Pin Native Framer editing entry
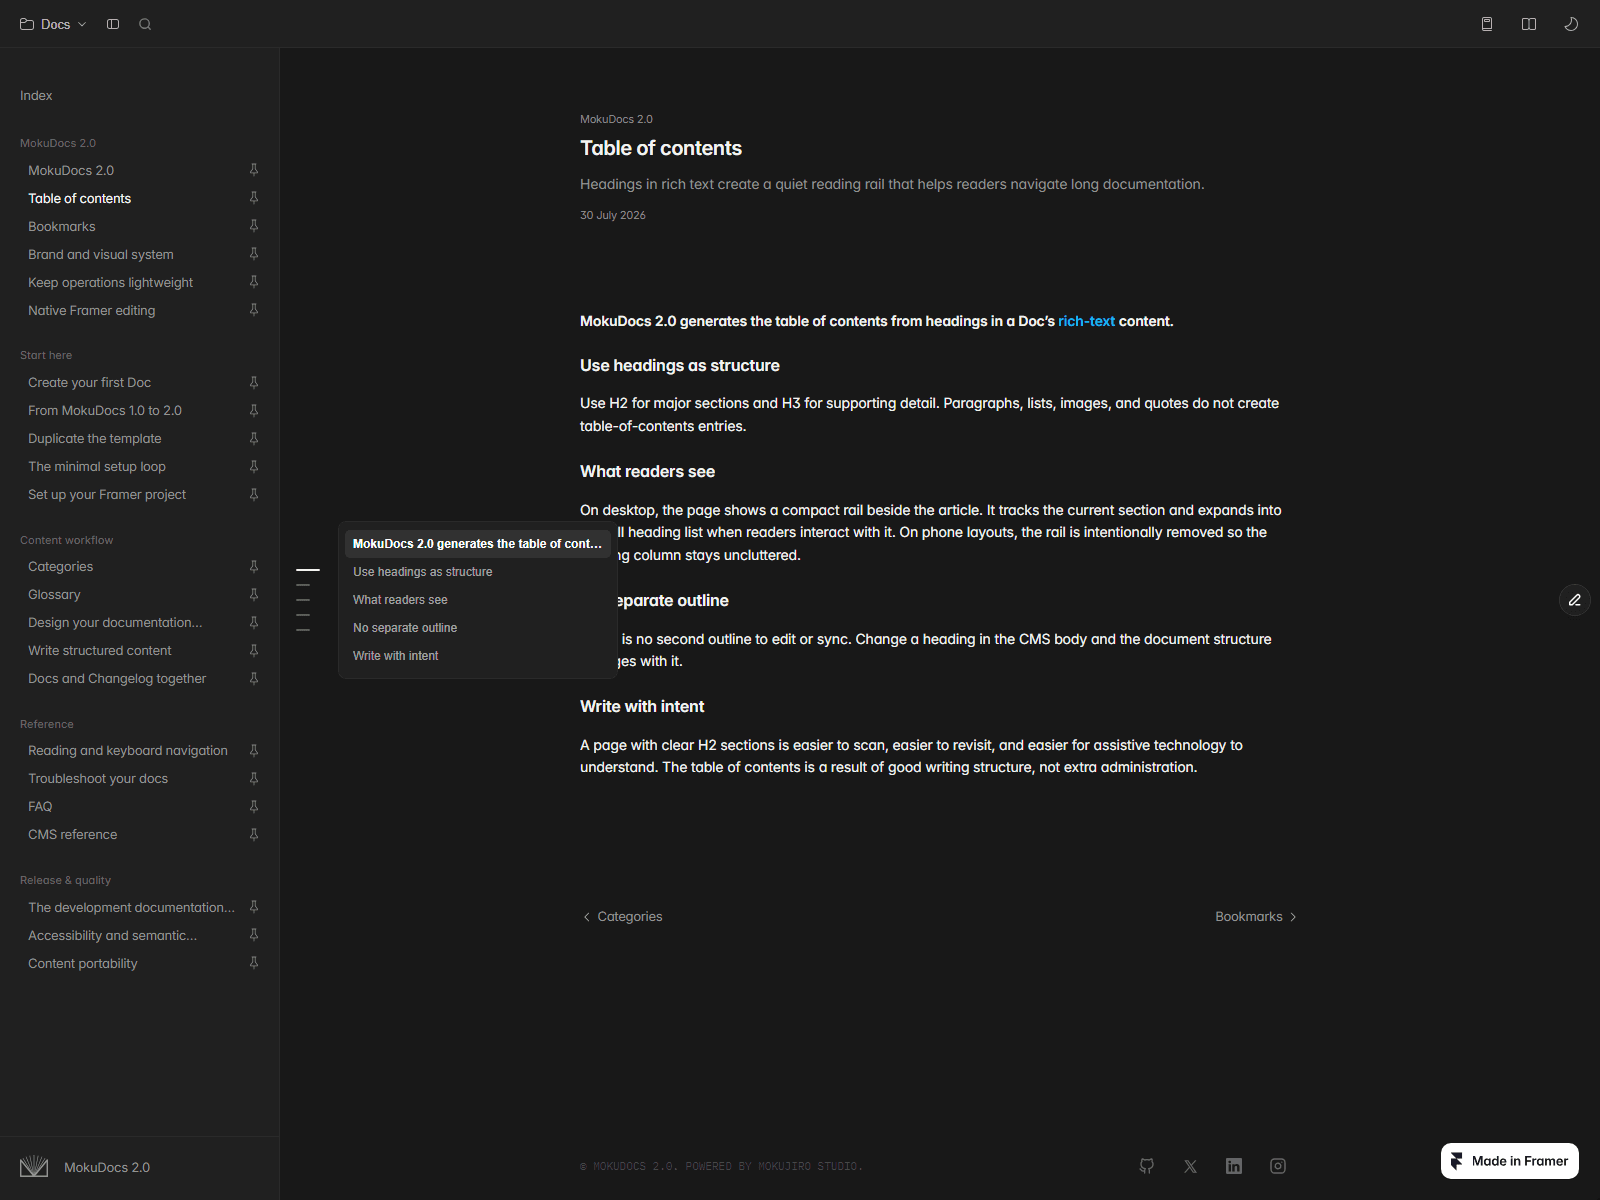 [x=254, y=310]
